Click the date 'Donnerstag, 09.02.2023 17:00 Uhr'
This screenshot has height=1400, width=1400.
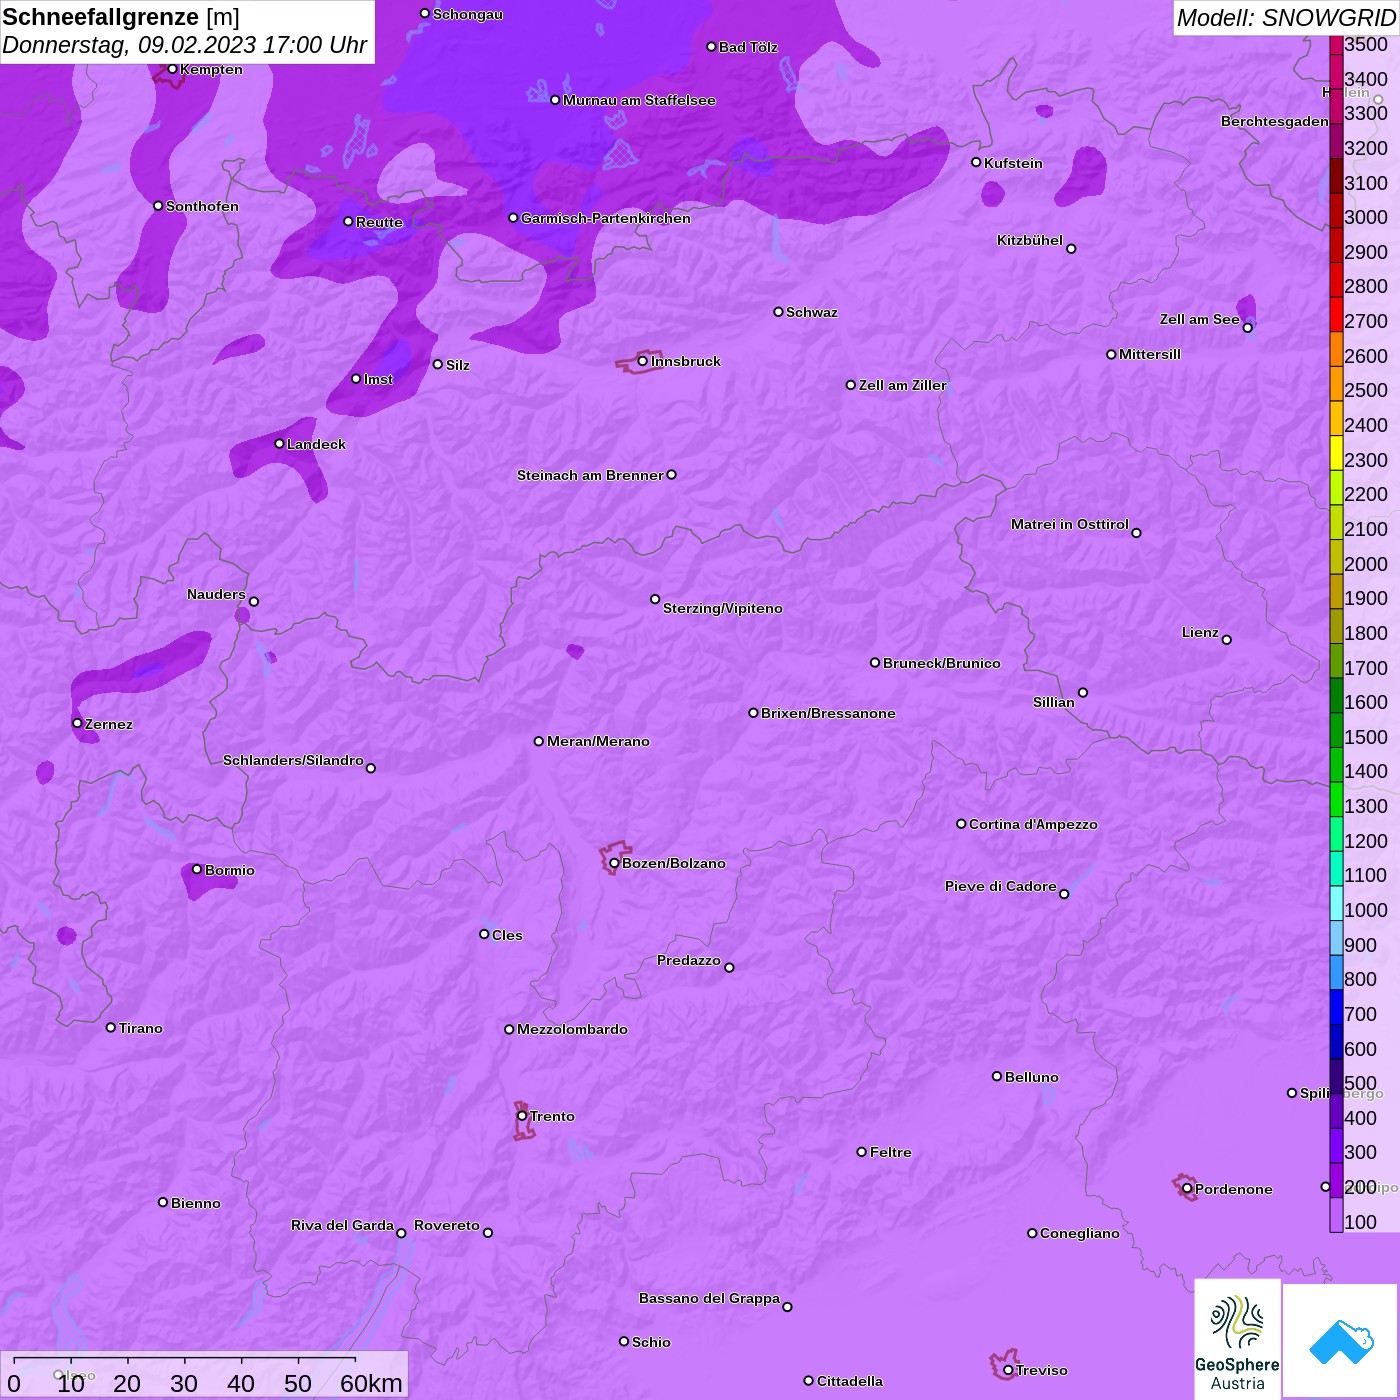point(185,46)
